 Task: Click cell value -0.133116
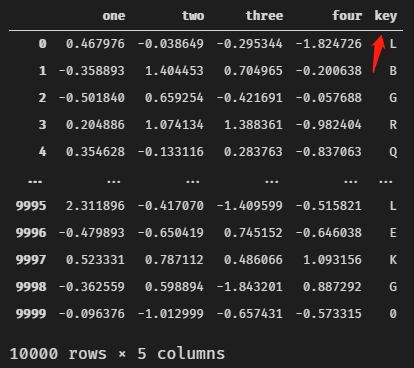171,152
